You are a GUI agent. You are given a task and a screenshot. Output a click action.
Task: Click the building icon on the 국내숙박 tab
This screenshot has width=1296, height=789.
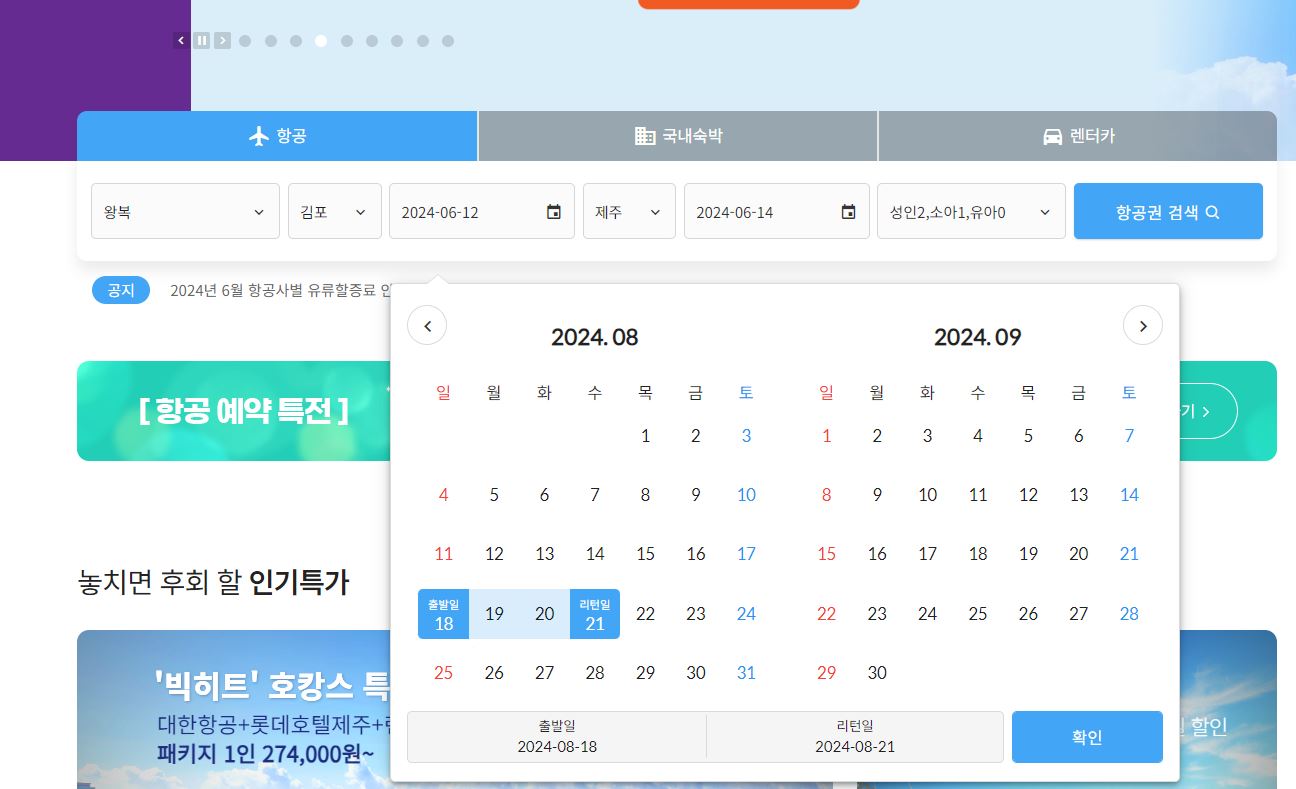click(x=644, y=136)
